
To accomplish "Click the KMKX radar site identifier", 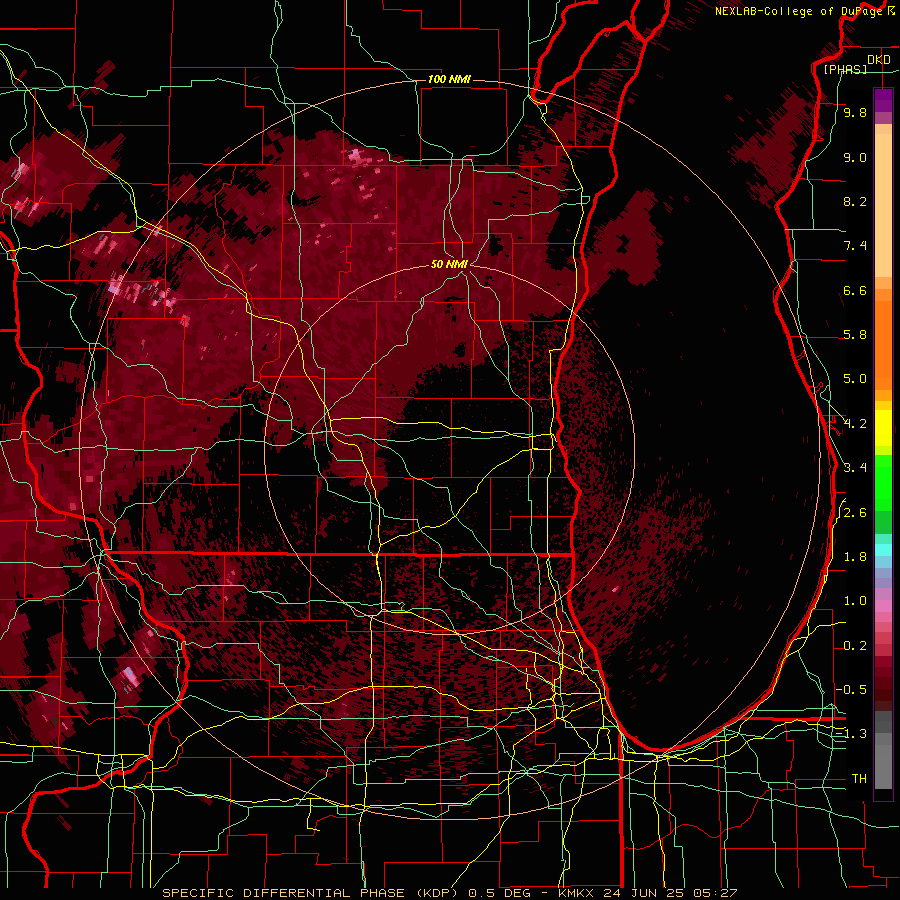I will click(576, 893).
